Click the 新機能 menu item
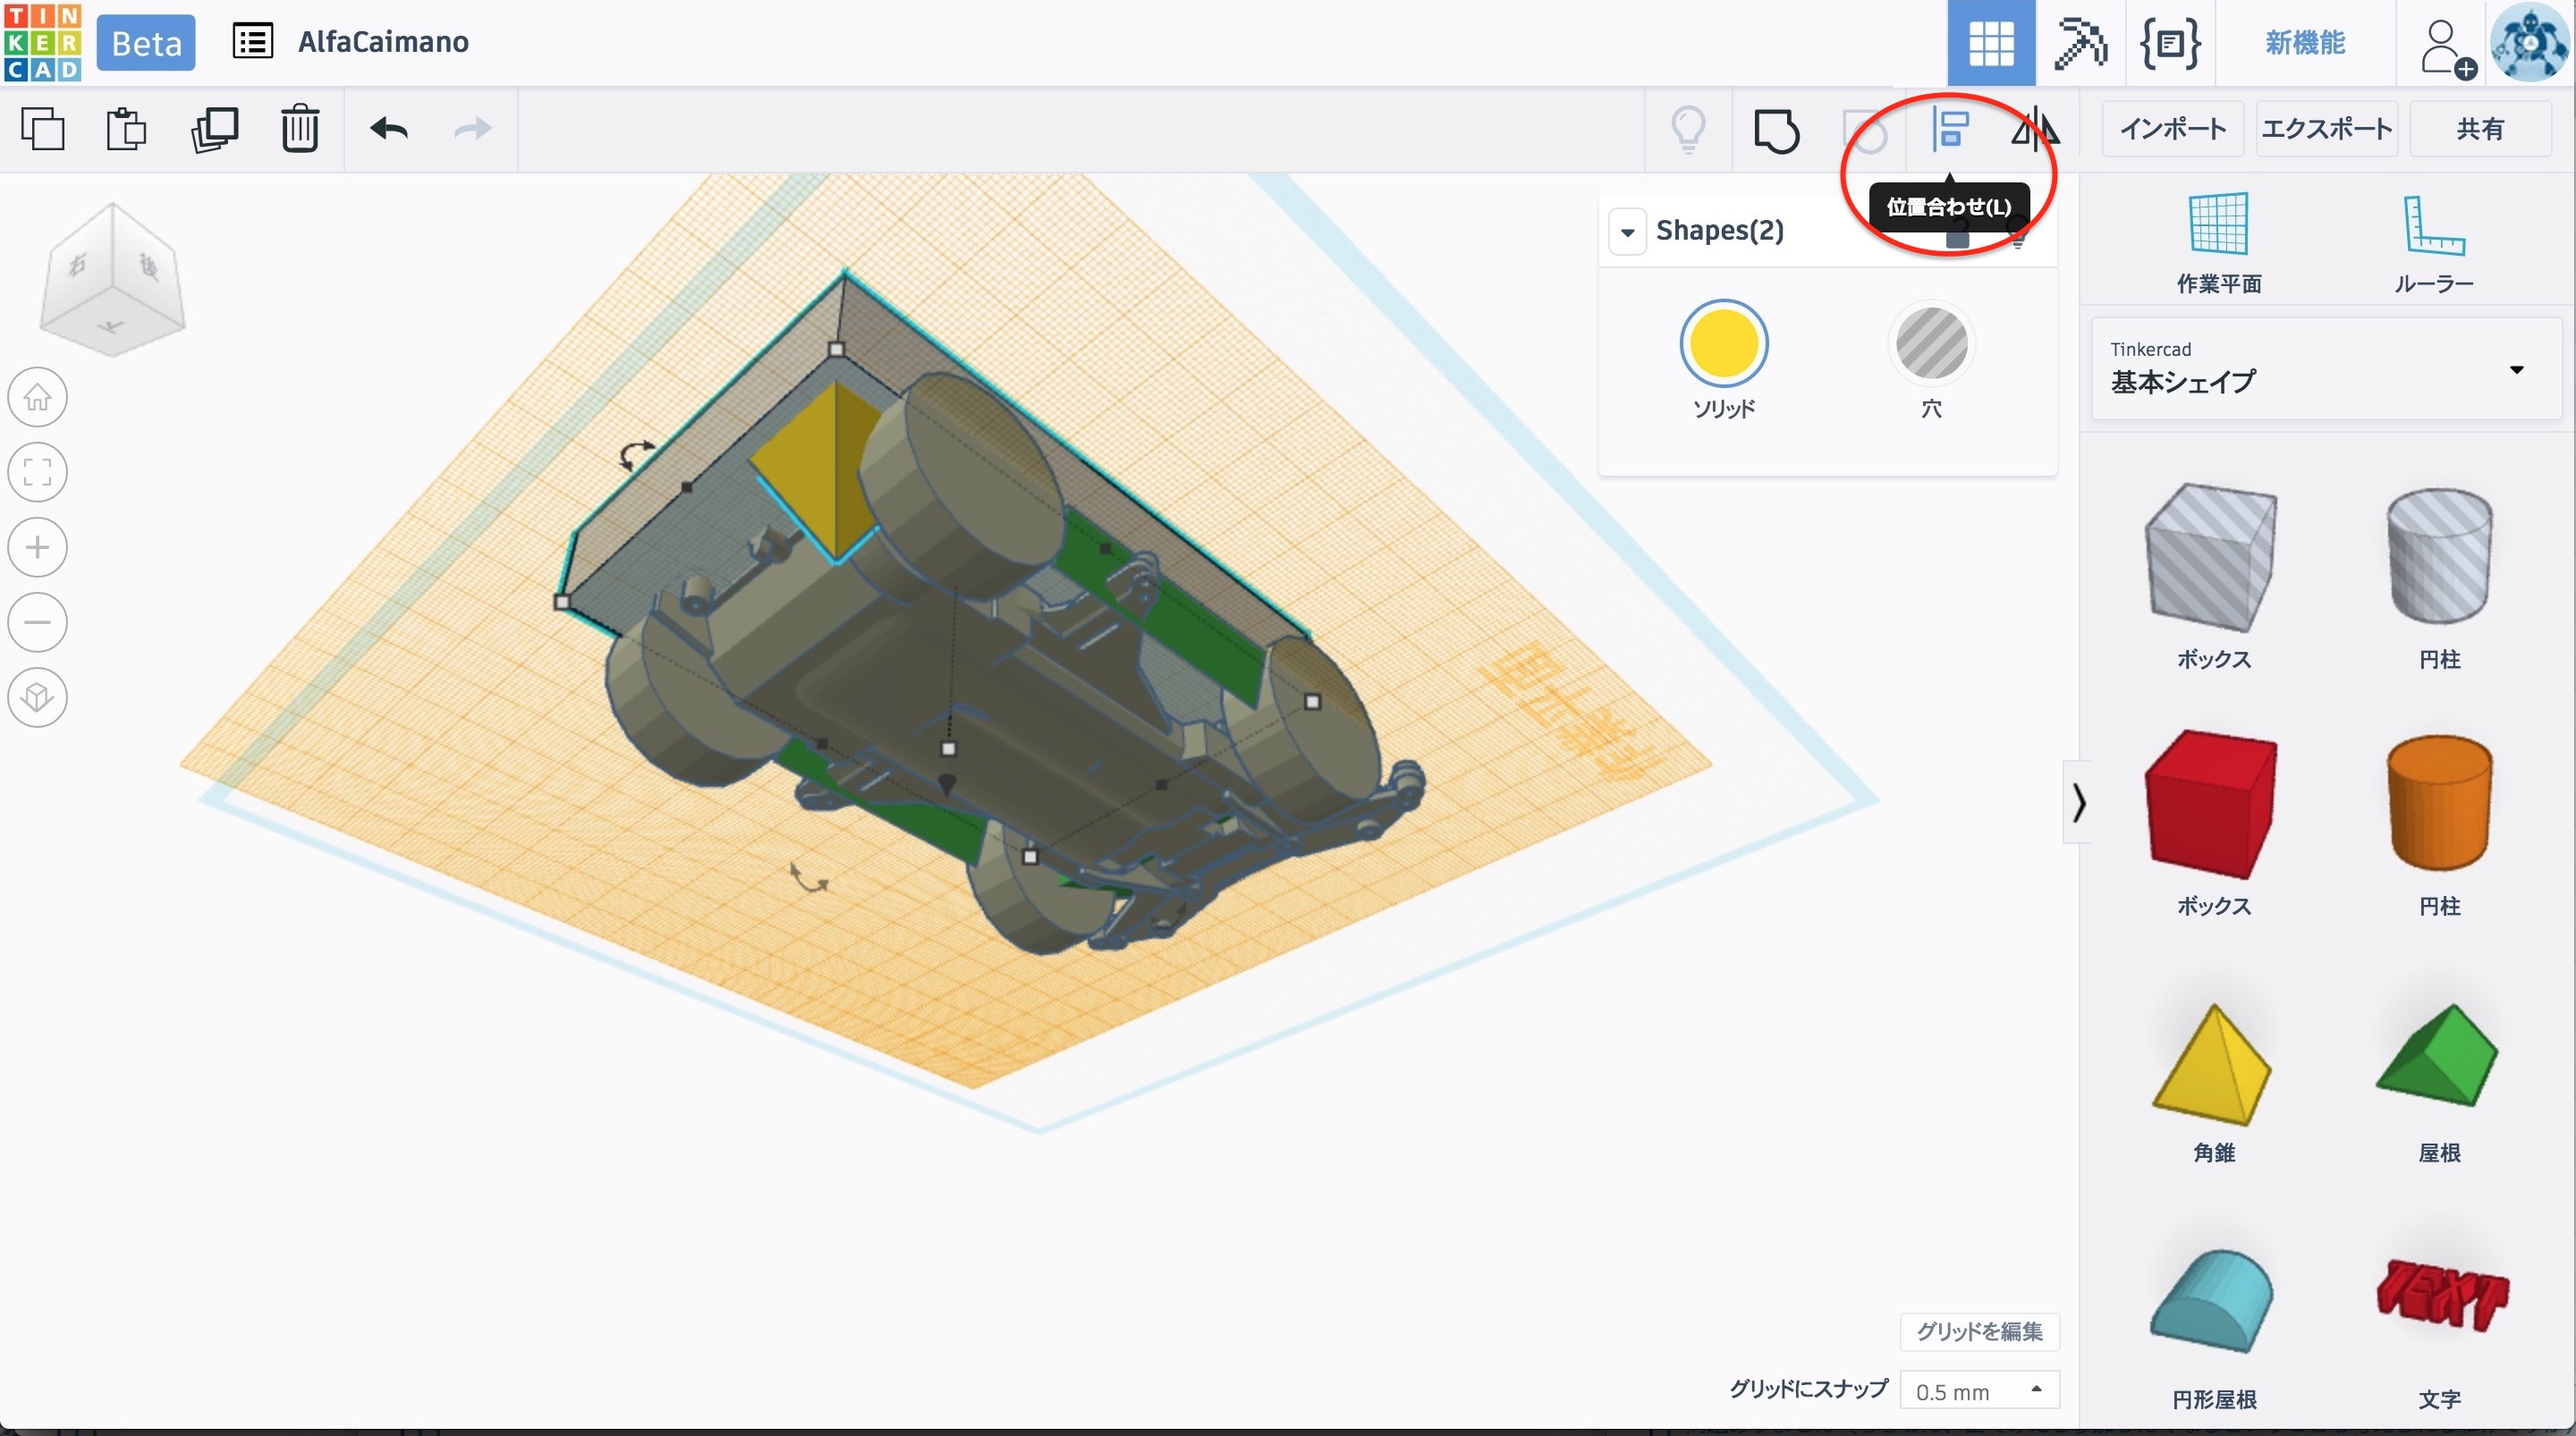The image size is (2576, 1436). point(2304,43)
